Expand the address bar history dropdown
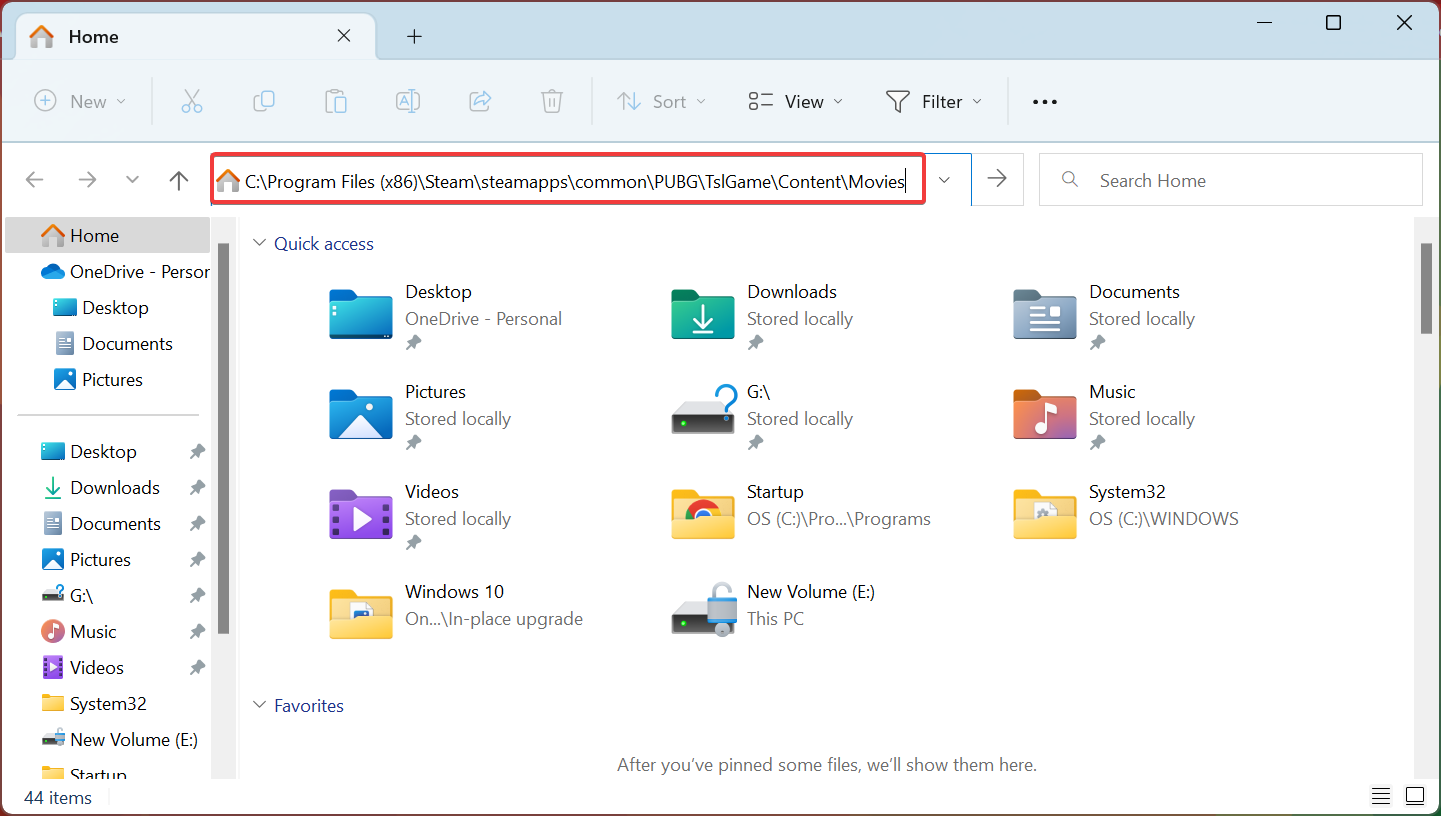Screen dimensions: 1441x816 coord(944,179)
